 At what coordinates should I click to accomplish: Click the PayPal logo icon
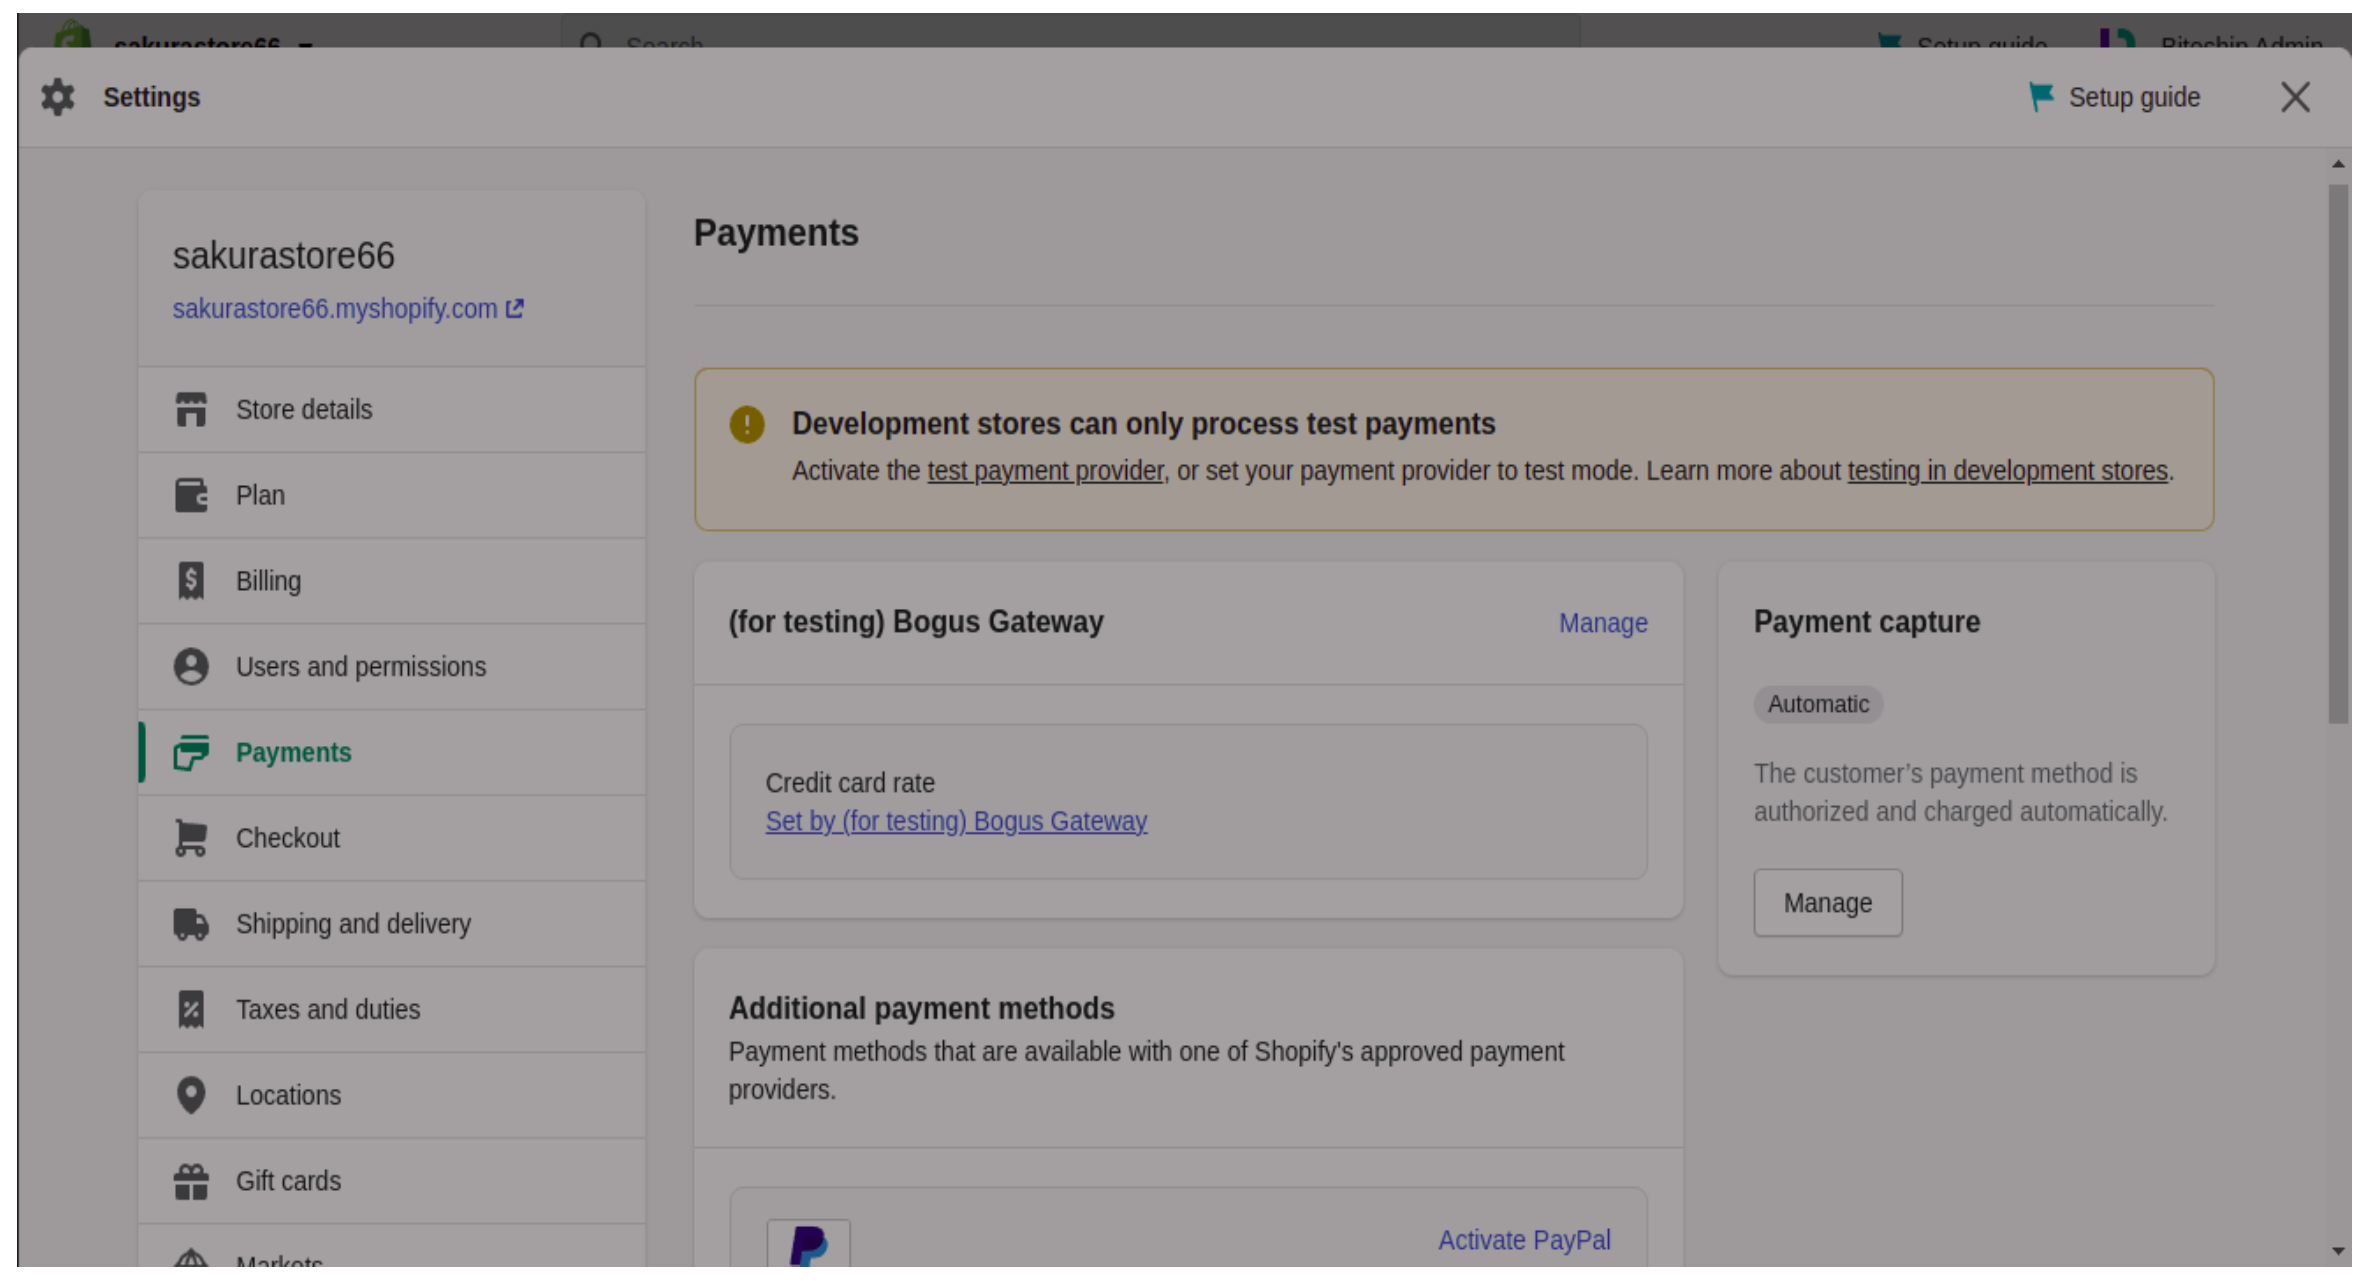tap(808, 1243)
